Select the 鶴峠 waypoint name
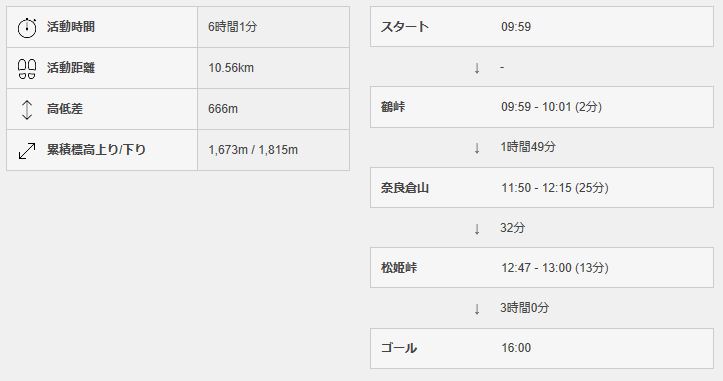This screenshot has width=723, height=381. [393, 107]
